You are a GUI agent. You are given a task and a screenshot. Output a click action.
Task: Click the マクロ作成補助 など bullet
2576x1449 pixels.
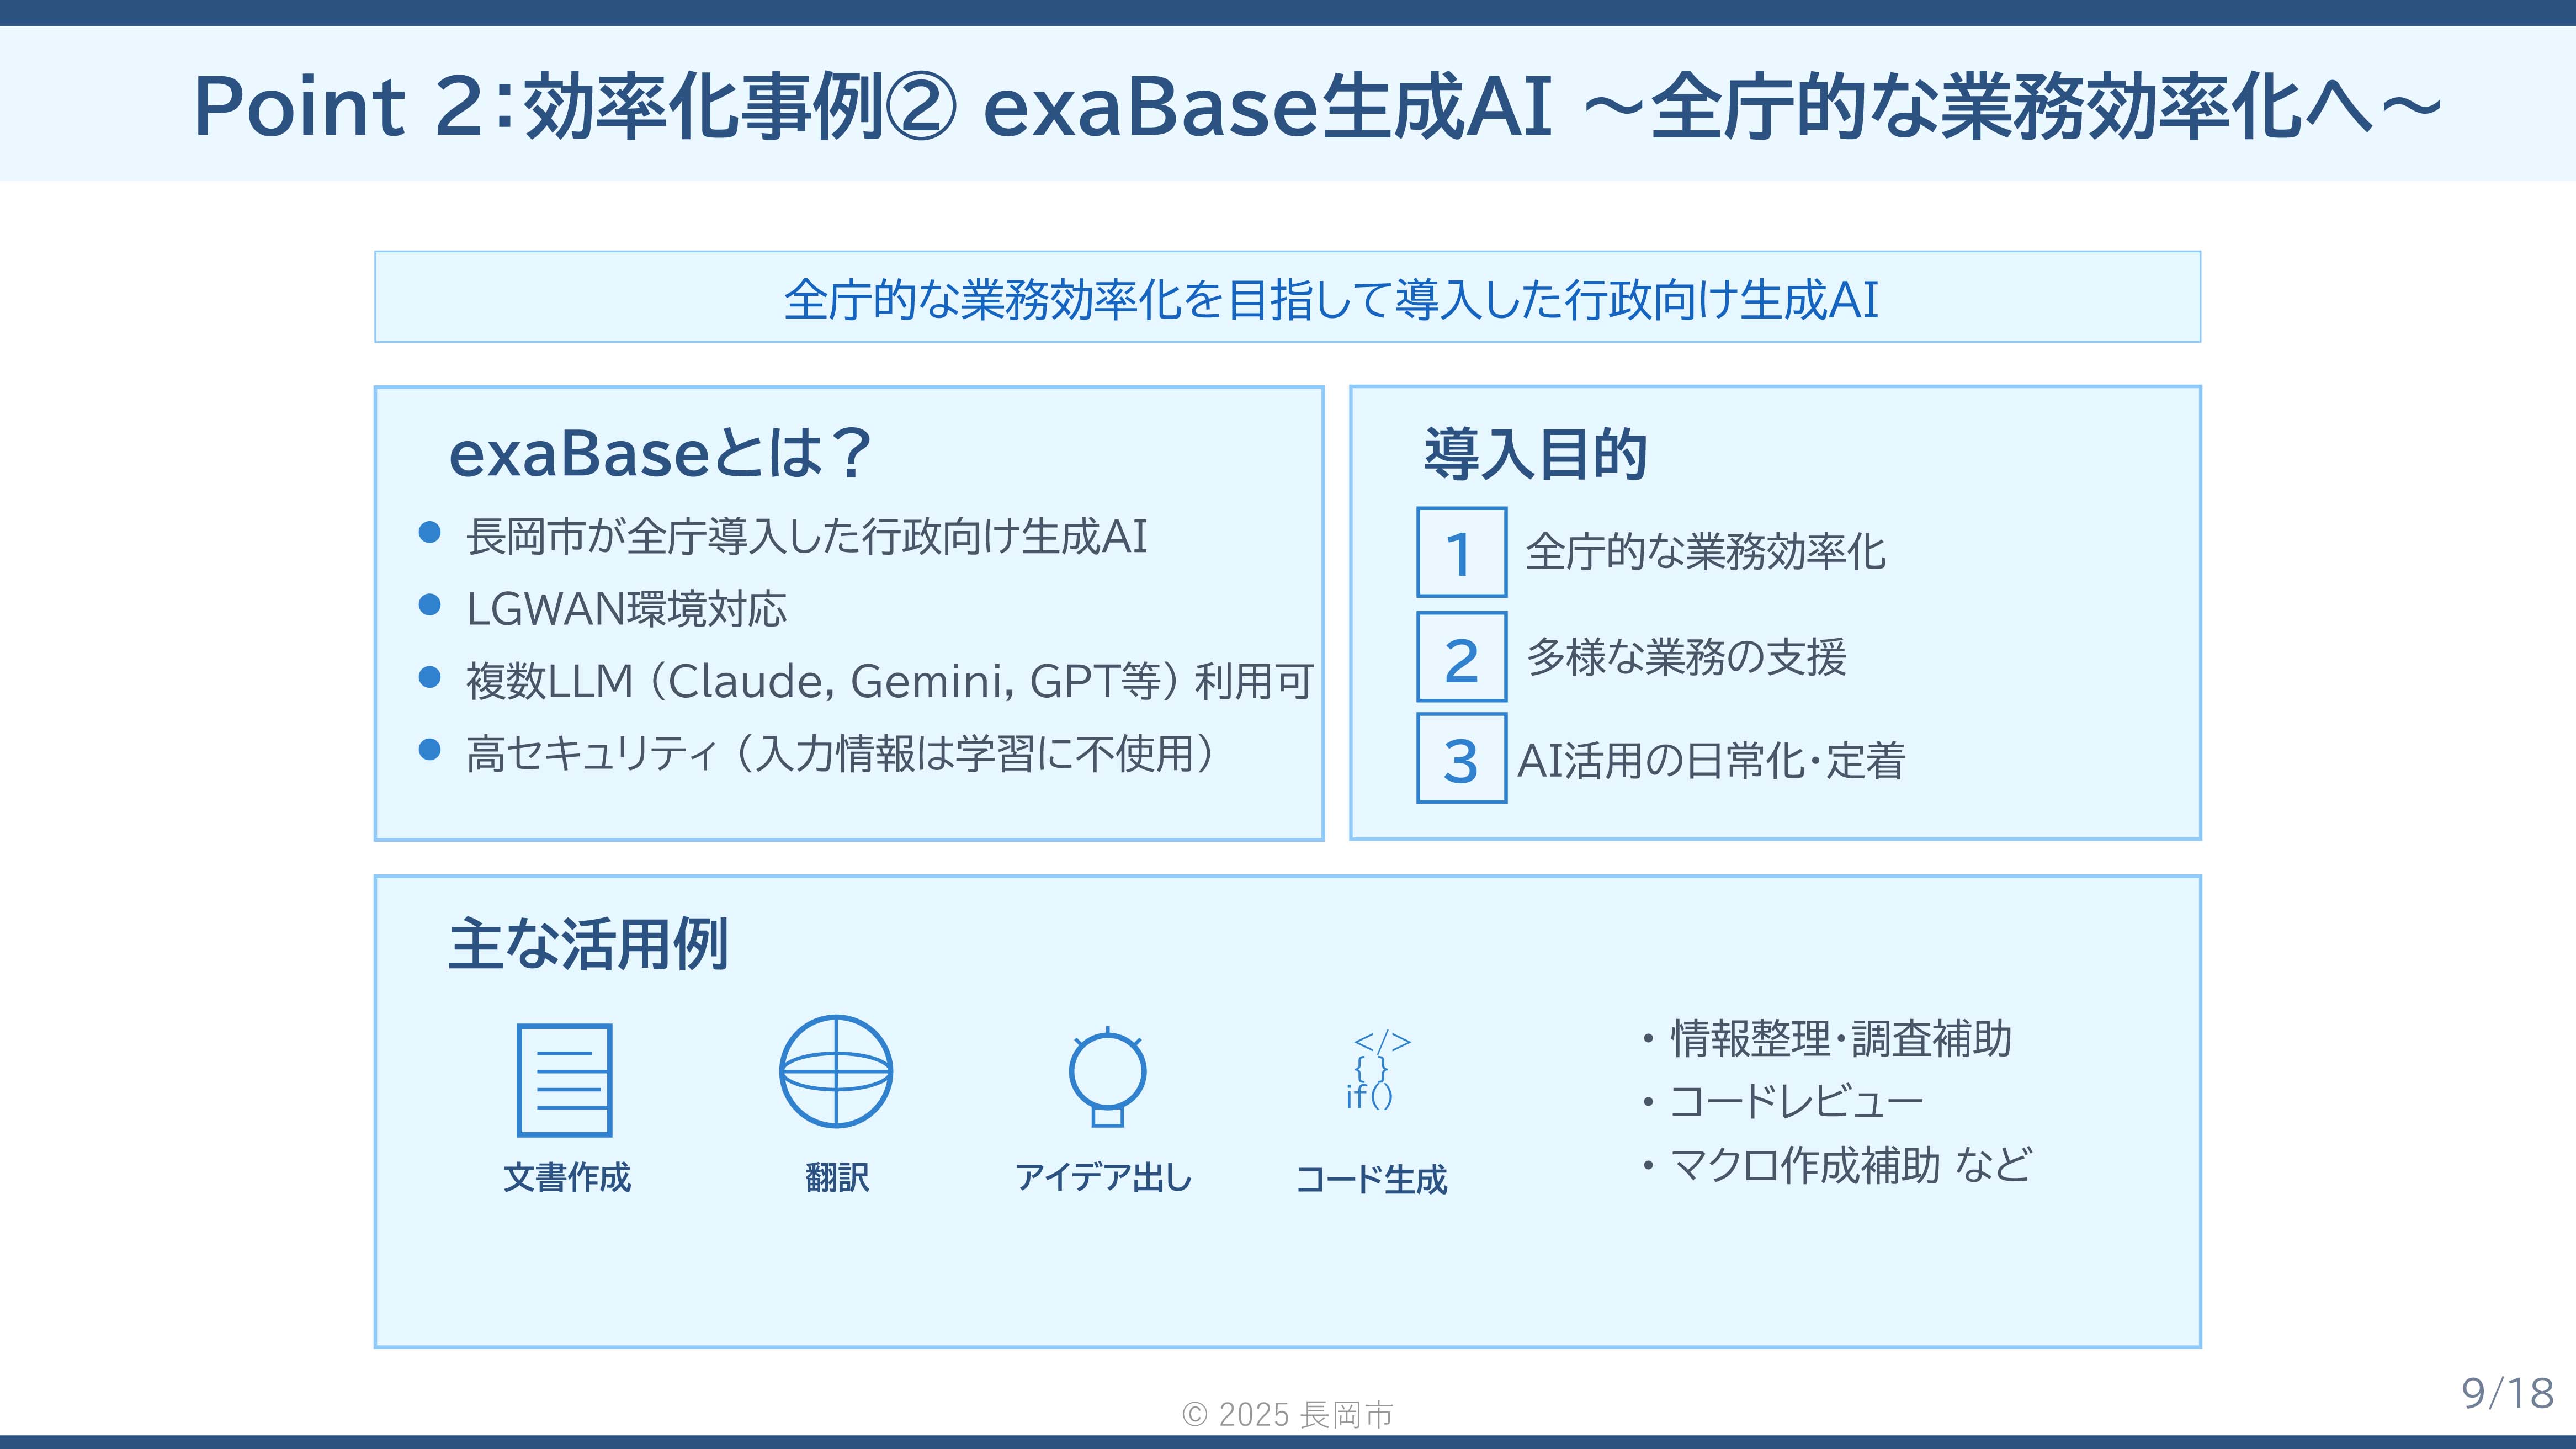pyautogui.click(x=1850, y=1165)
